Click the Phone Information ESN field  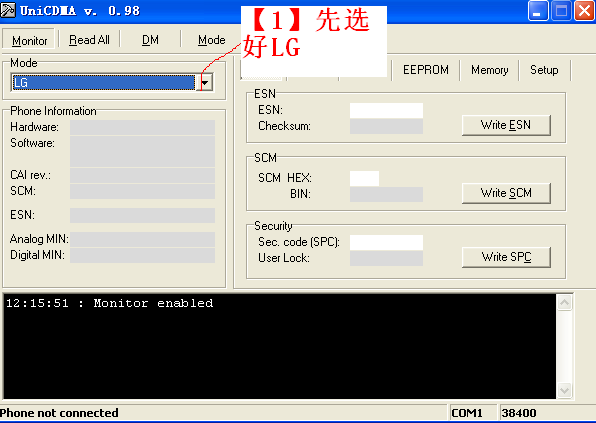[x=142, y=215]
